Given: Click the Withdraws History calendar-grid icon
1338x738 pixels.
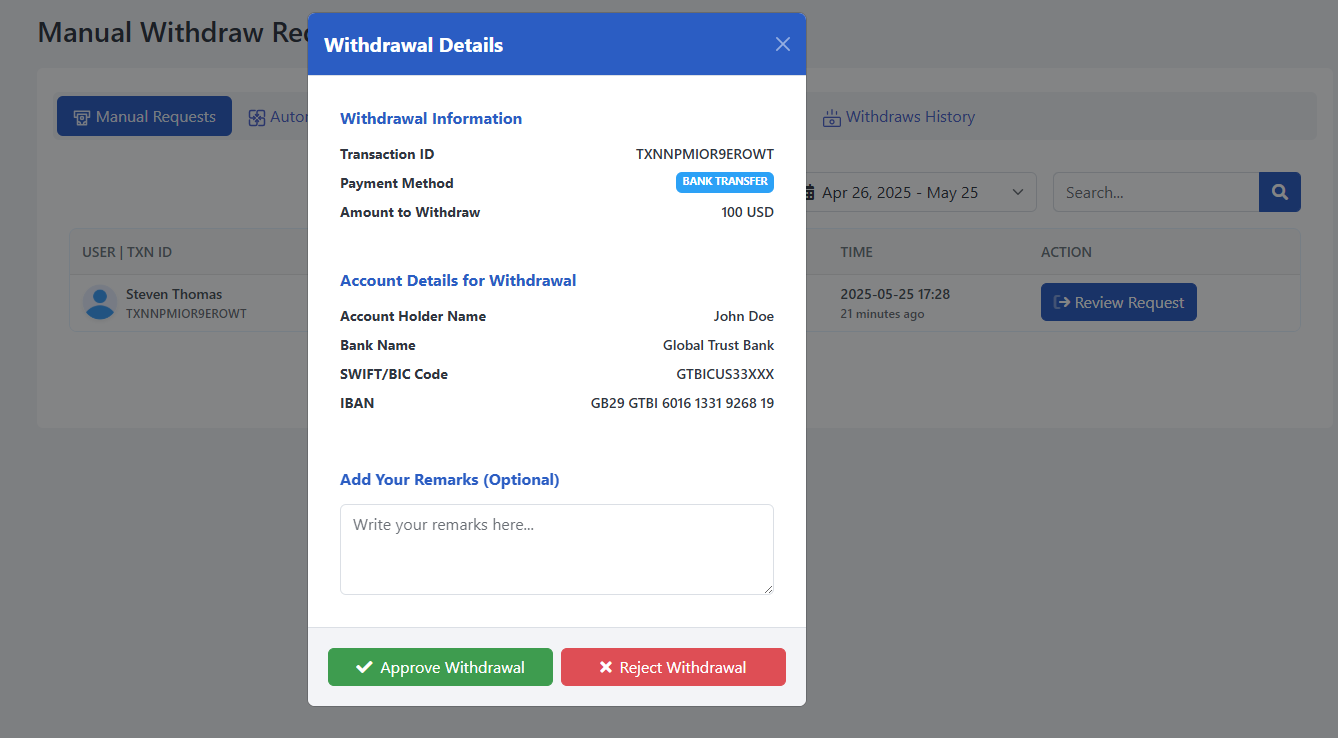Looking at the screenshot, I should click(x=831, y=117).
